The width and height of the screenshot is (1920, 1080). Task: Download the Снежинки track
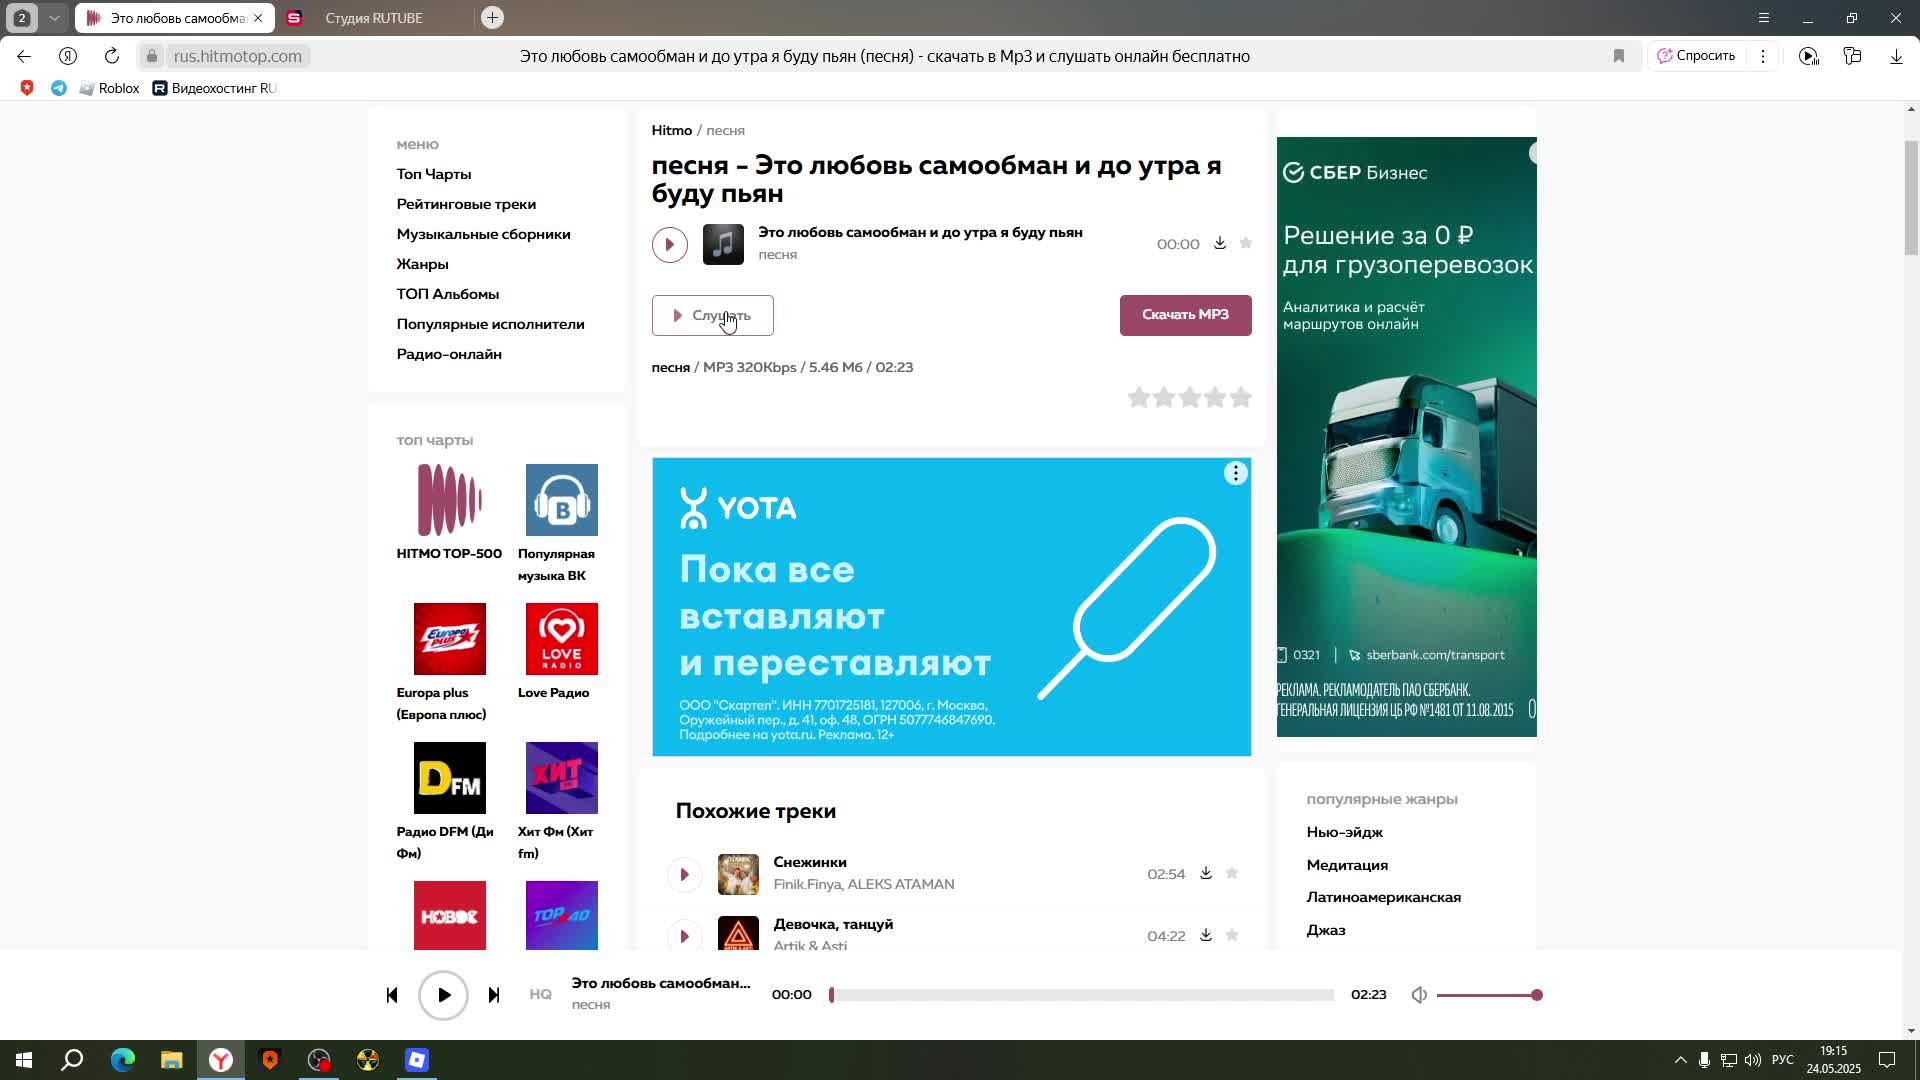tap(1206, 873)
